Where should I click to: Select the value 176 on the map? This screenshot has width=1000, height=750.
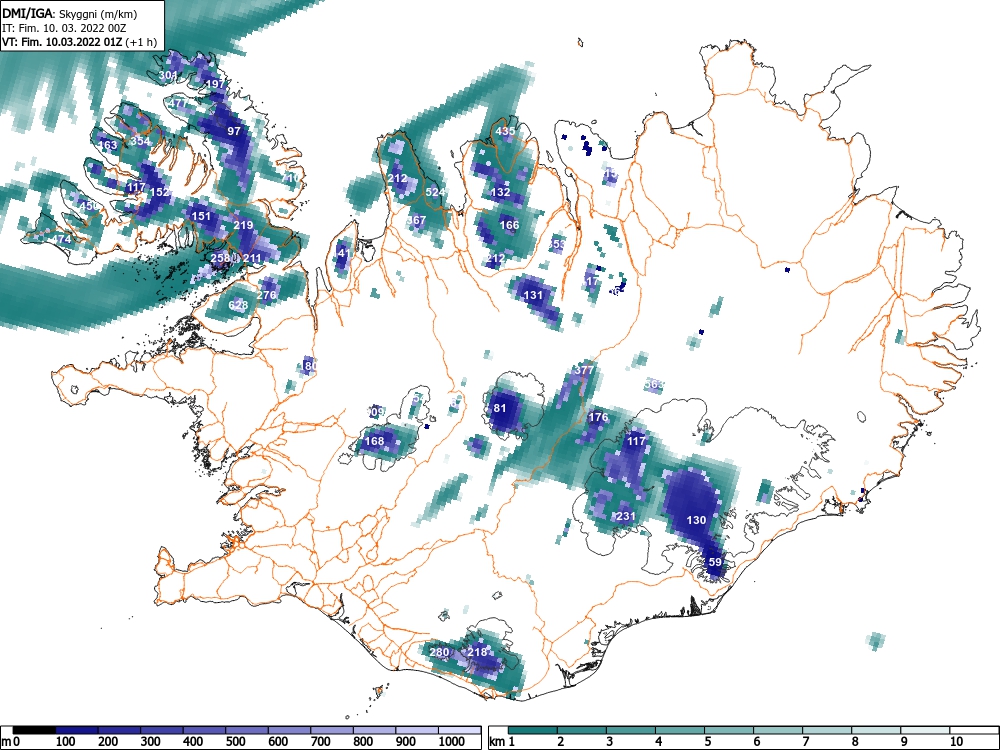coord(598,418)
